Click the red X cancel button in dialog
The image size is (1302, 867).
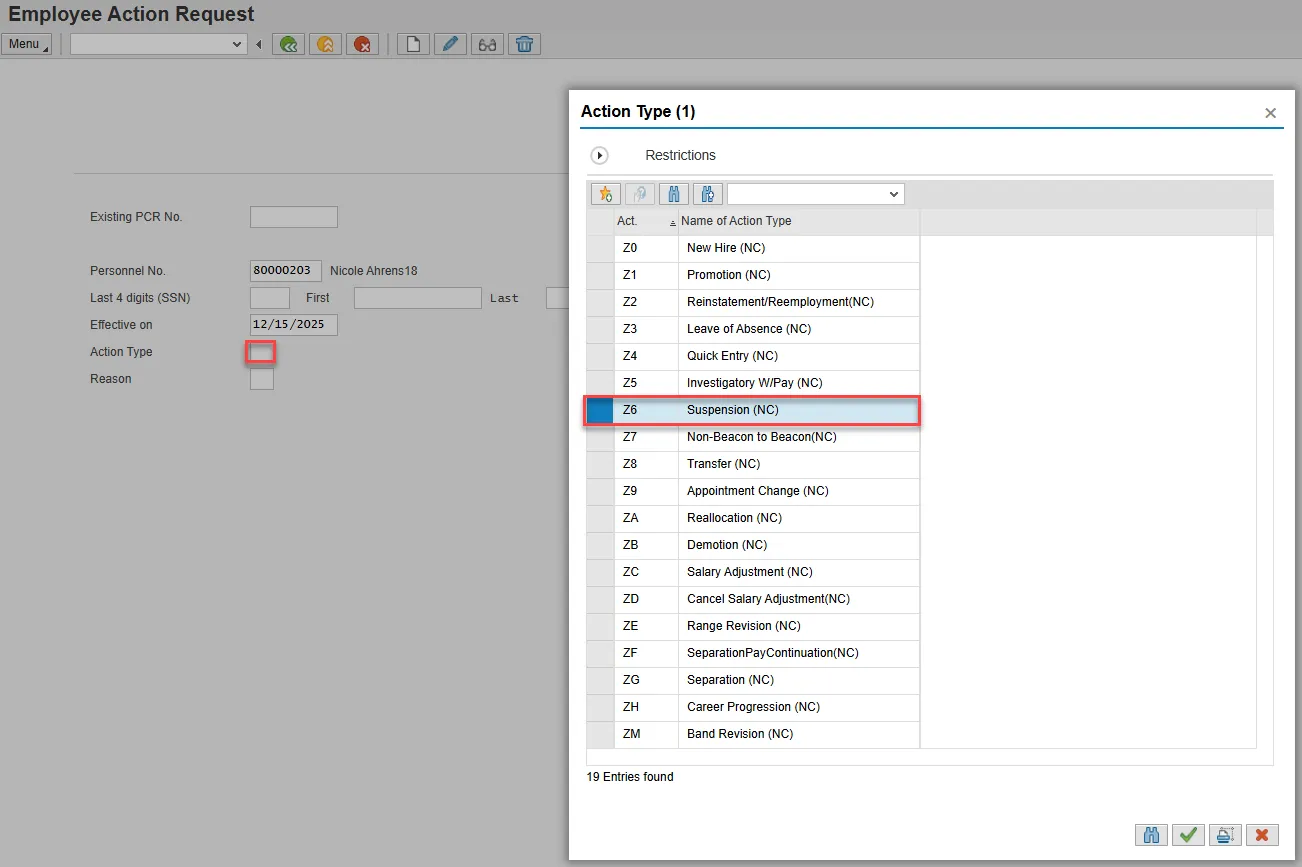1262,835
